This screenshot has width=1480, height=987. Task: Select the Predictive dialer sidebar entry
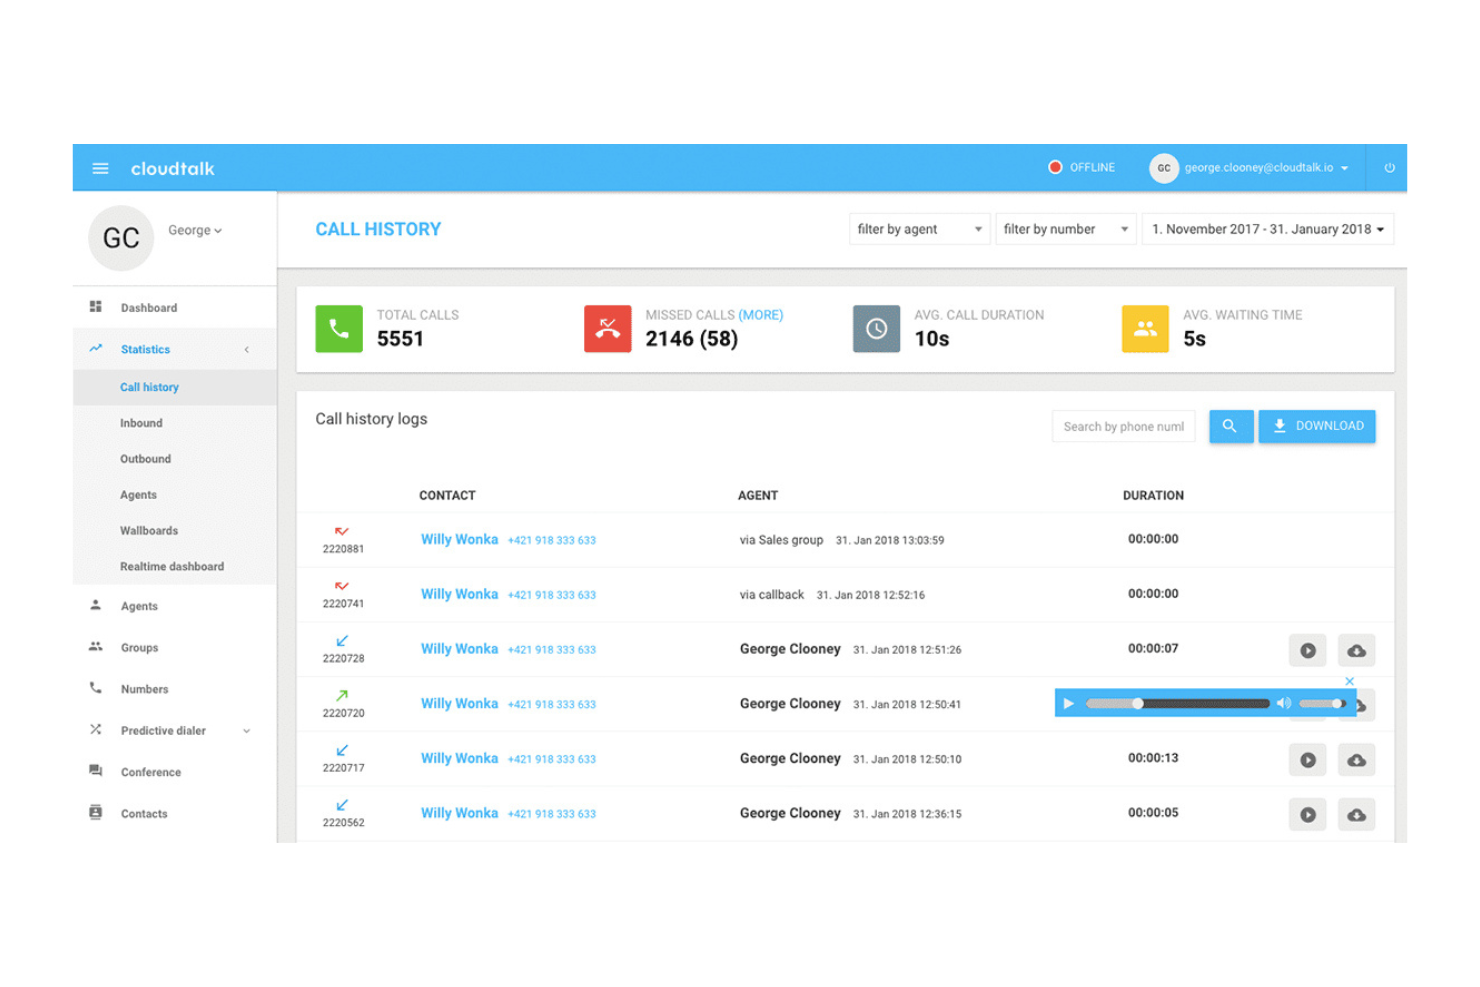click(162, 730)
